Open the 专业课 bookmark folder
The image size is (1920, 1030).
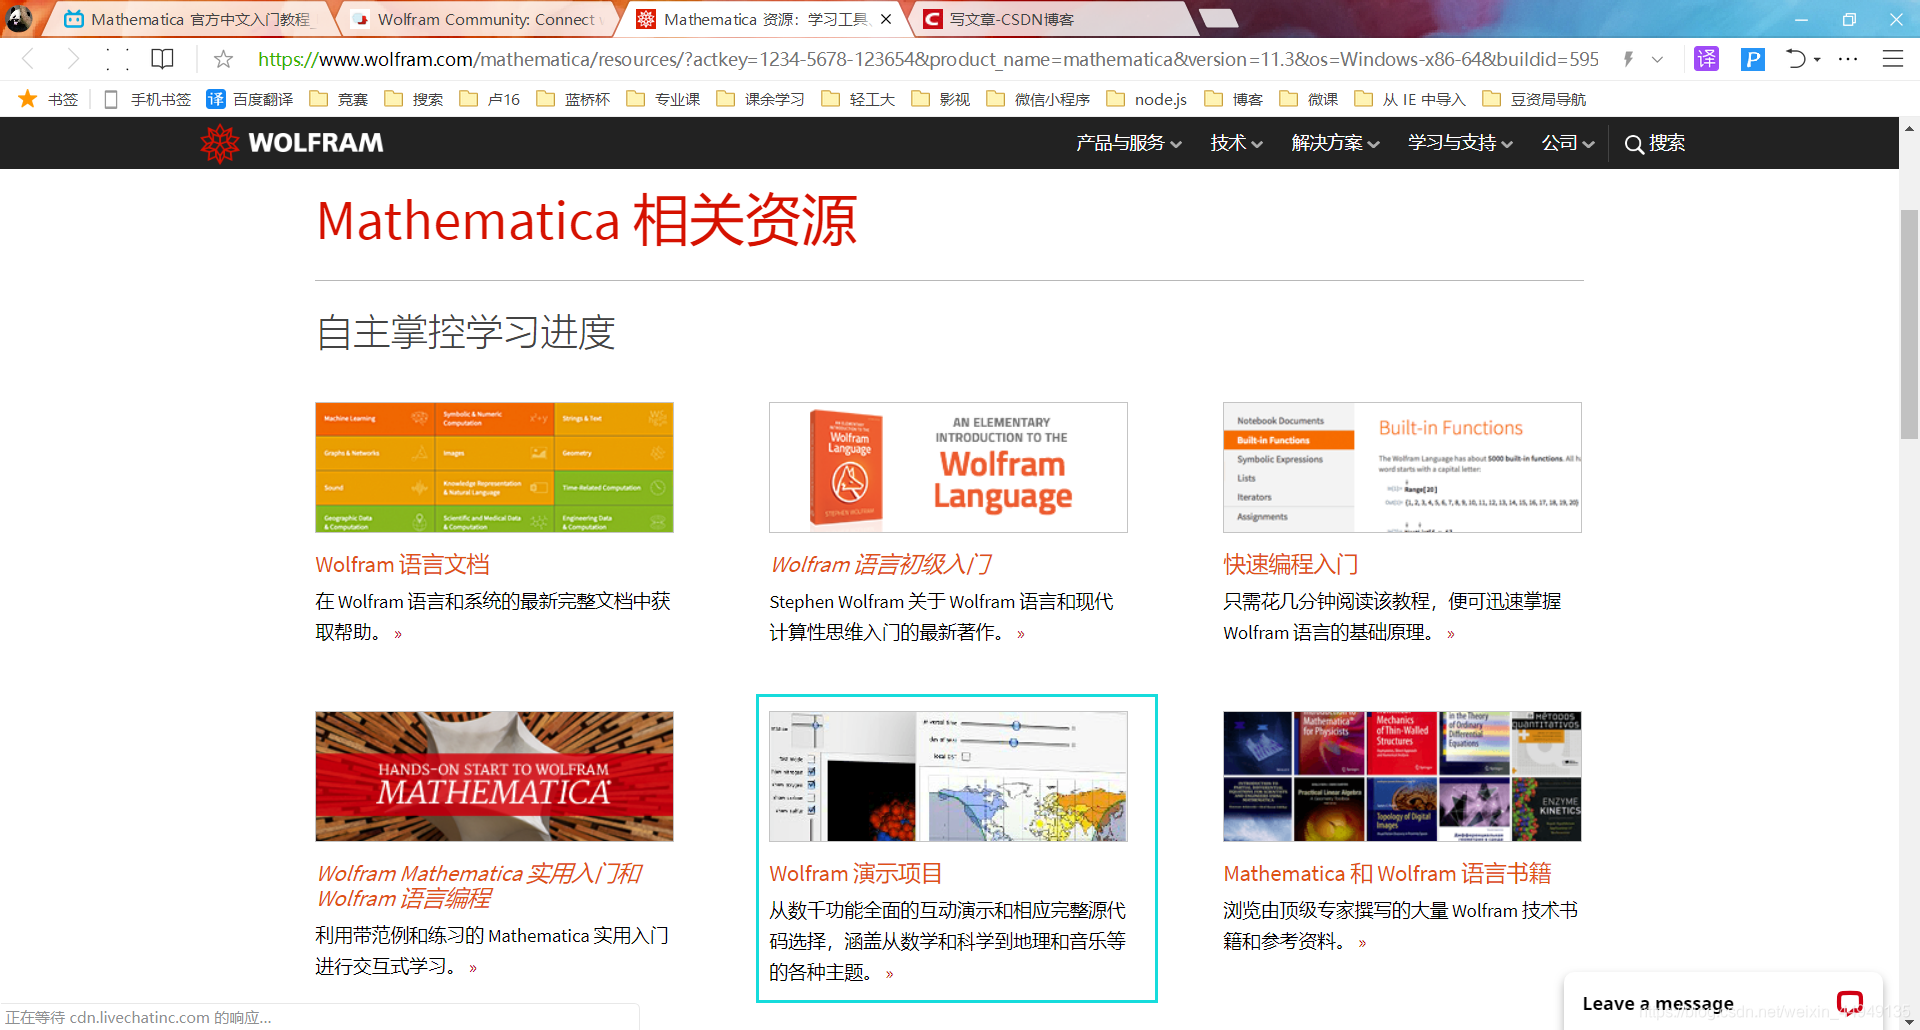coord(664,99)
